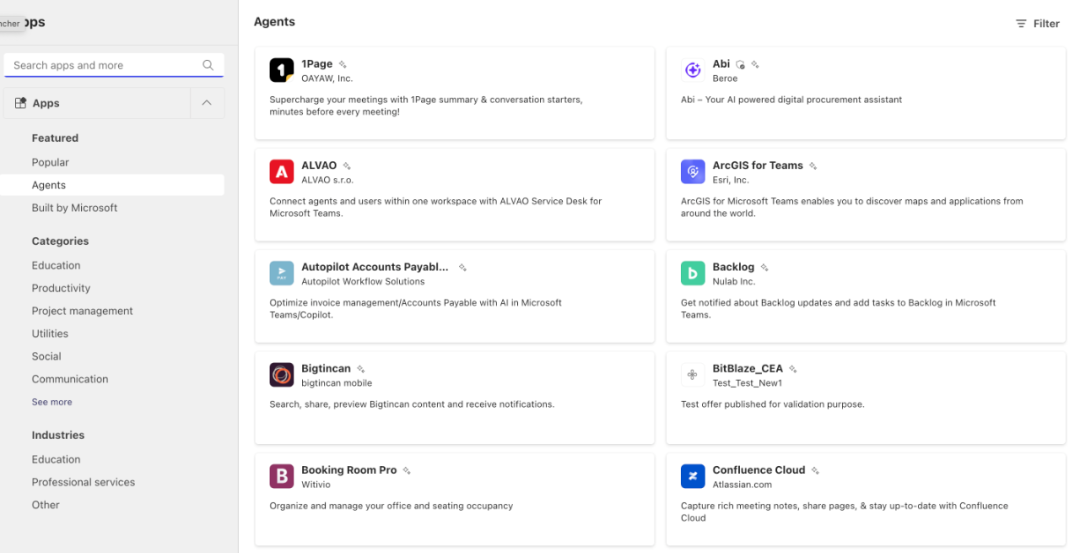Open Professional services industry
Viewport: 1080px width, 553px height.
pyautogui.click(x=83, y=482)
